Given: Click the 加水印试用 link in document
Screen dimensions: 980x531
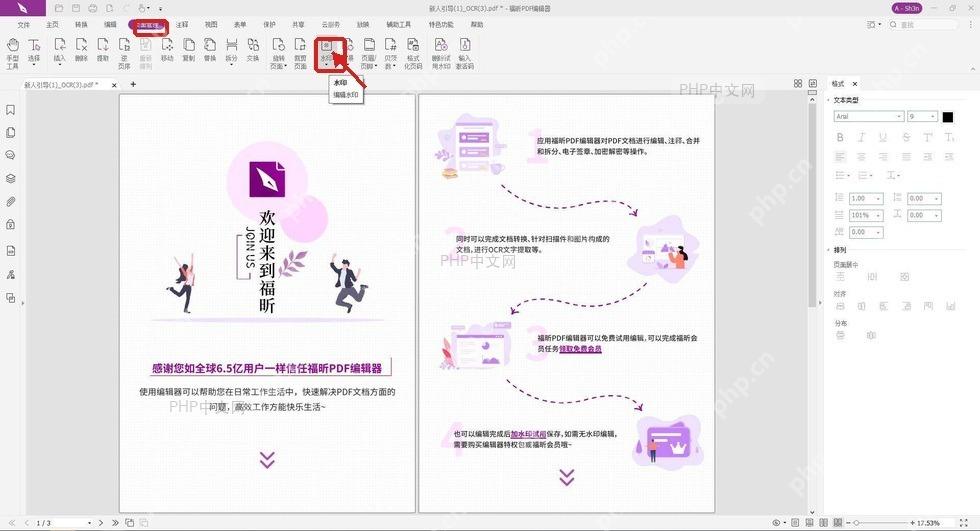Looking at the screenshot, I should (x=528, y=434).
